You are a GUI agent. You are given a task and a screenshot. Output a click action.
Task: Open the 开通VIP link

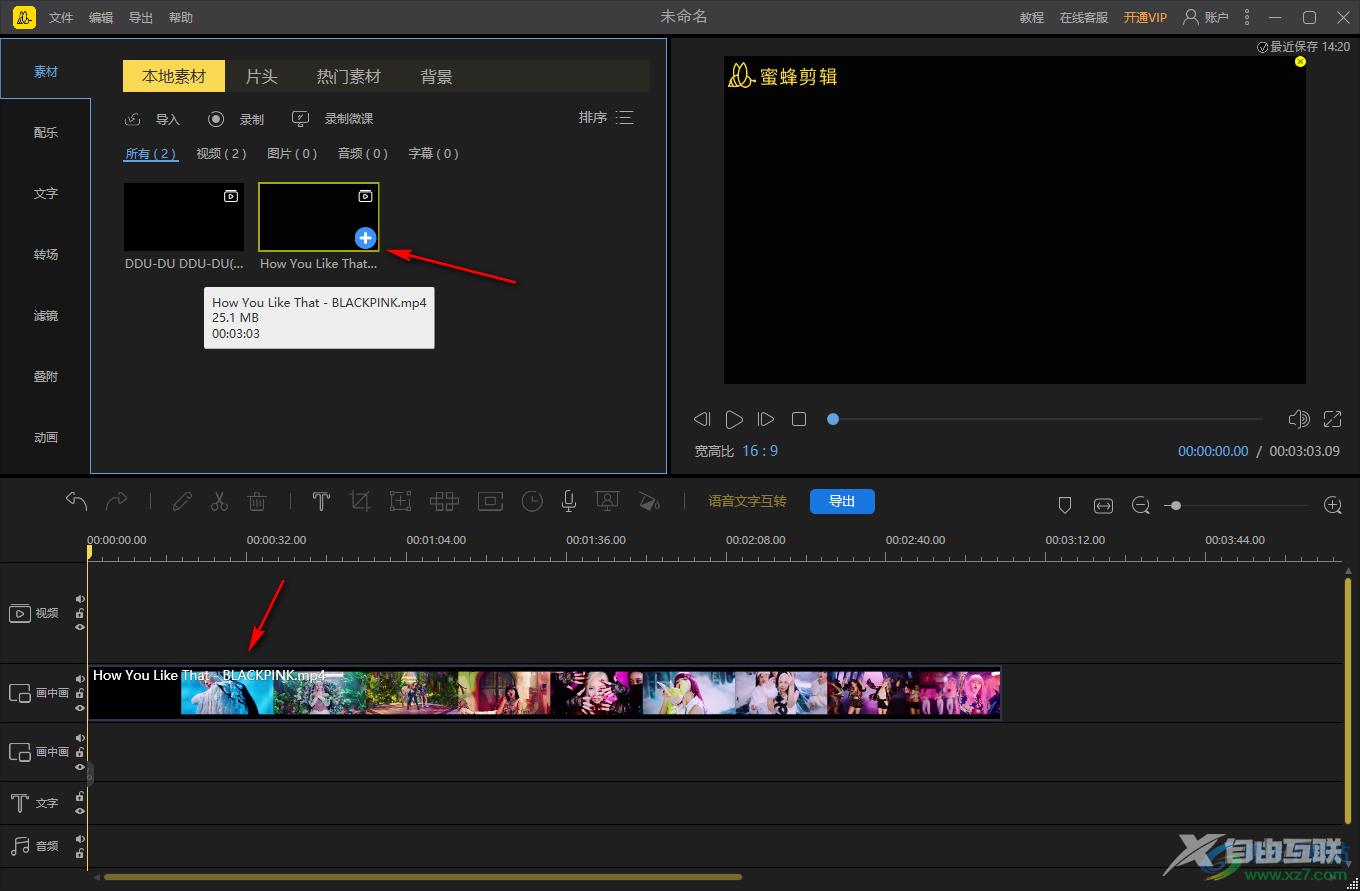[x=1145, y=17]
